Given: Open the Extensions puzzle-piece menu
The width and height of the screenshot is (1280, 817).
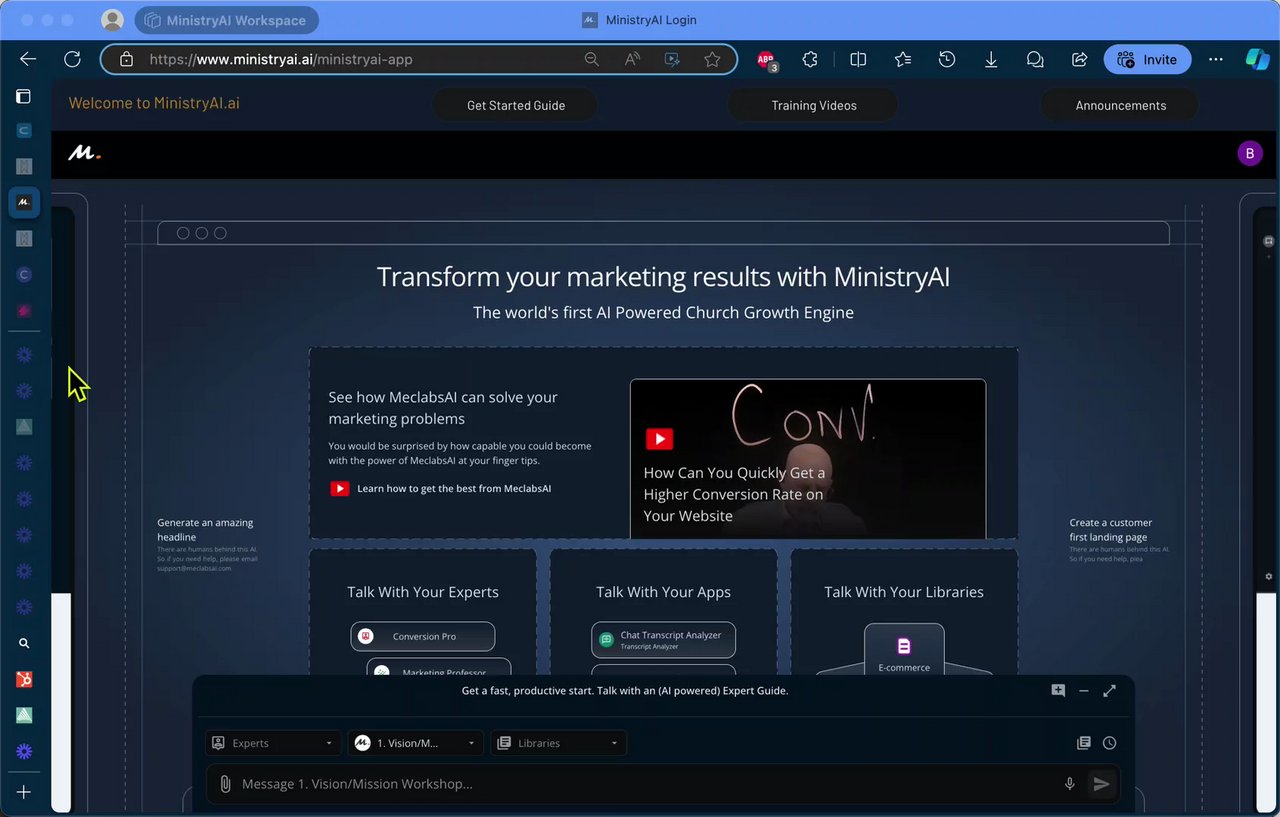Looking at the screenshot, I should pos(810,59).
